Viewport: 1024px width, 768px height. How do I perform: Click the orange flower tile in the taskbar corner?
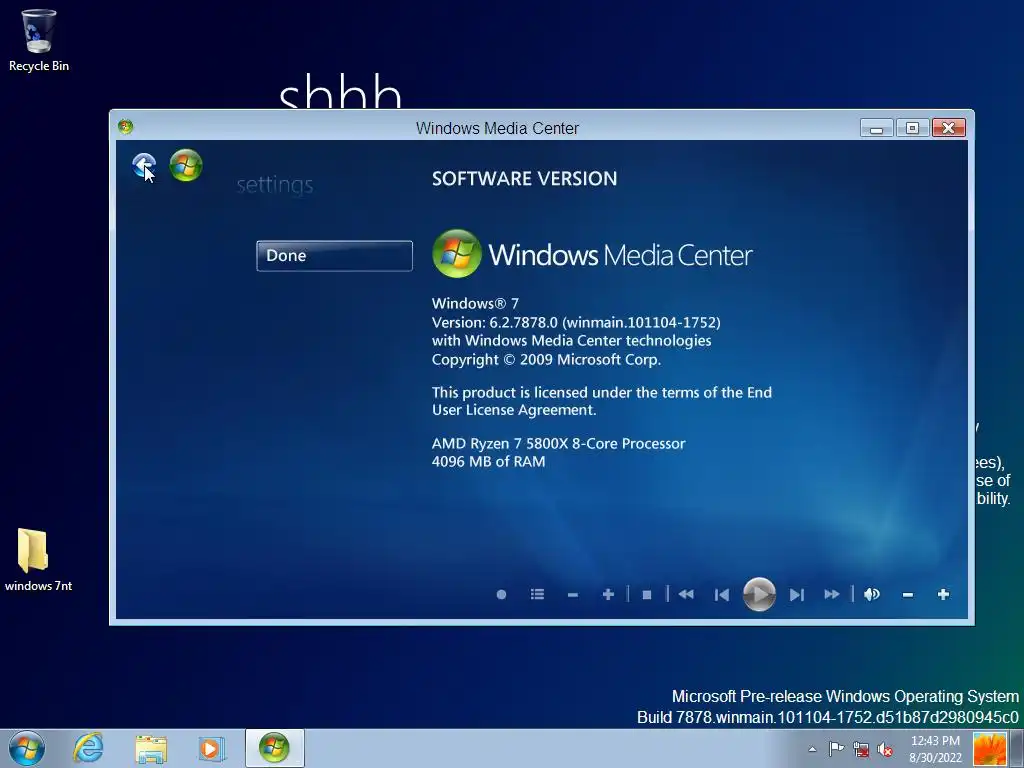point(989,749)
